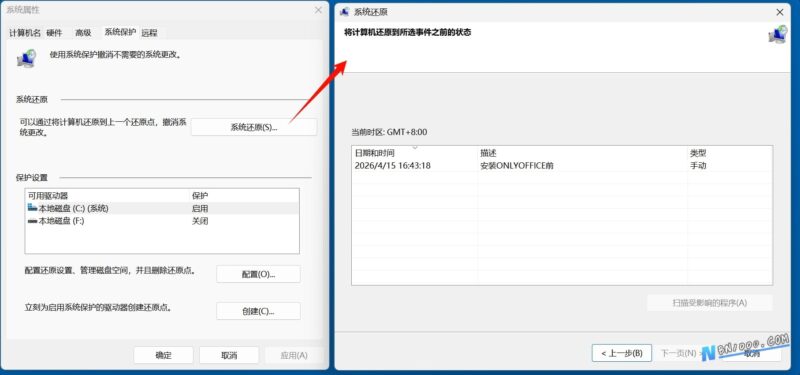The image size is (800, 375).
Task: Click the < 上一步(B) button
Action: pyautogui.click(x=621, y=353)
